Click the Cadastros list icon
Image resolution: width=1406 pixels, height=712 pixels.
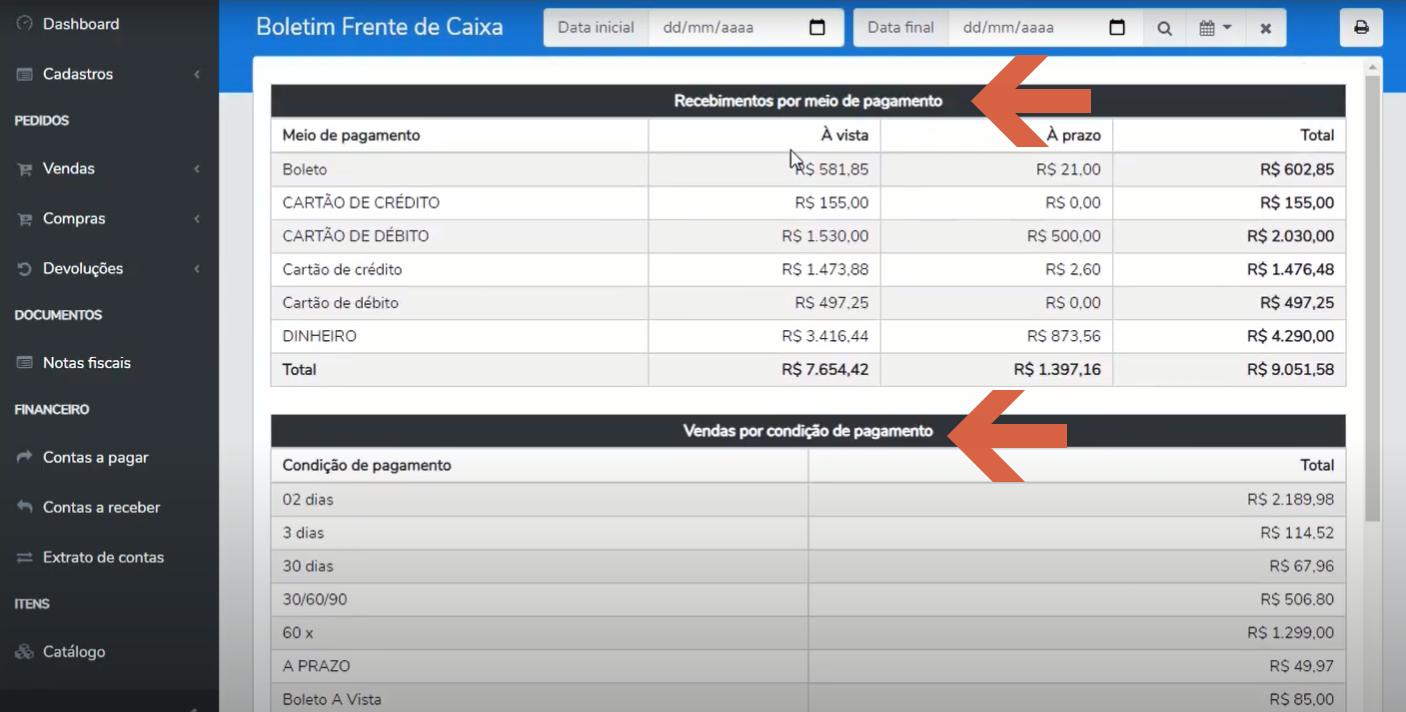[x=25, y=74]
